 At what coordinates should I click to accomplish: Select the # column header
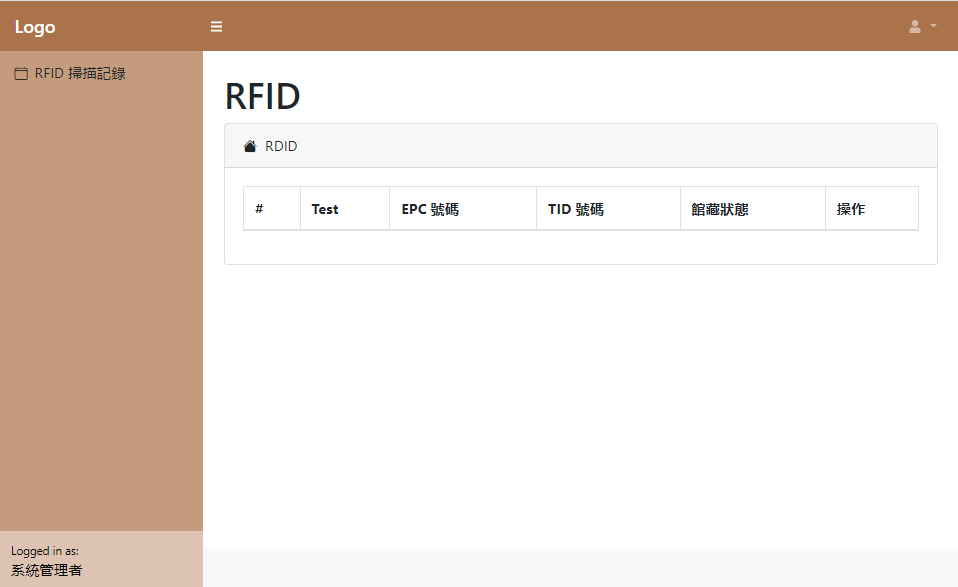coord(272,208)
